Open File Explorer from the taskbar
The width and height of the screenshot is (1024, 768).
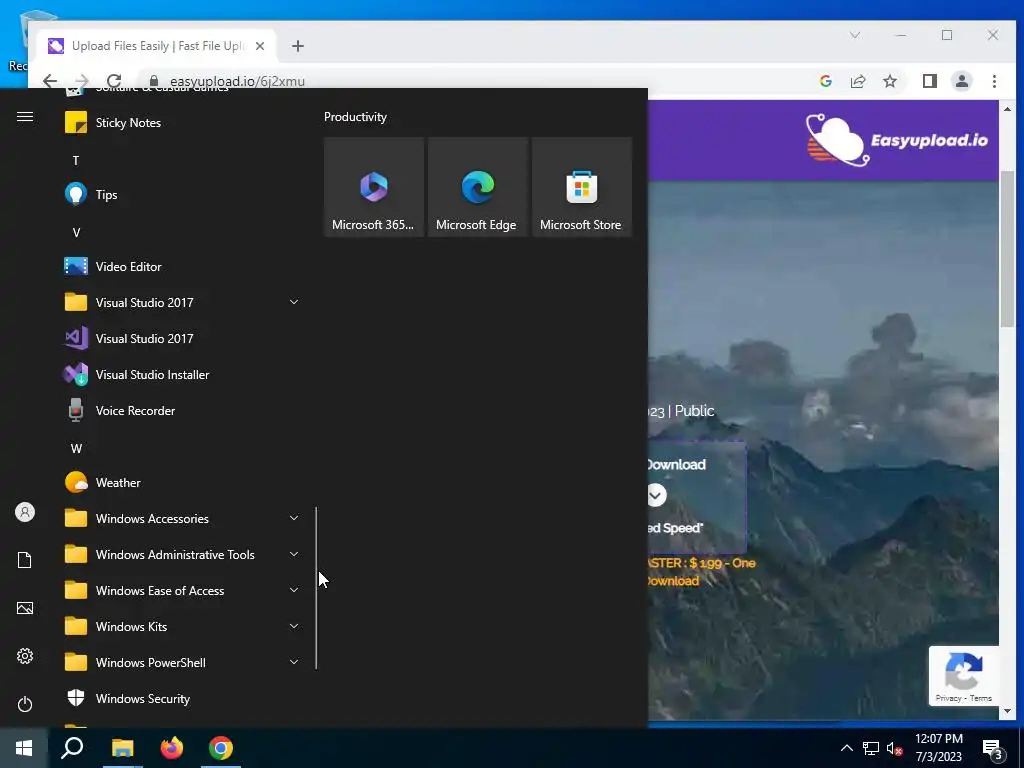[122, 748]
